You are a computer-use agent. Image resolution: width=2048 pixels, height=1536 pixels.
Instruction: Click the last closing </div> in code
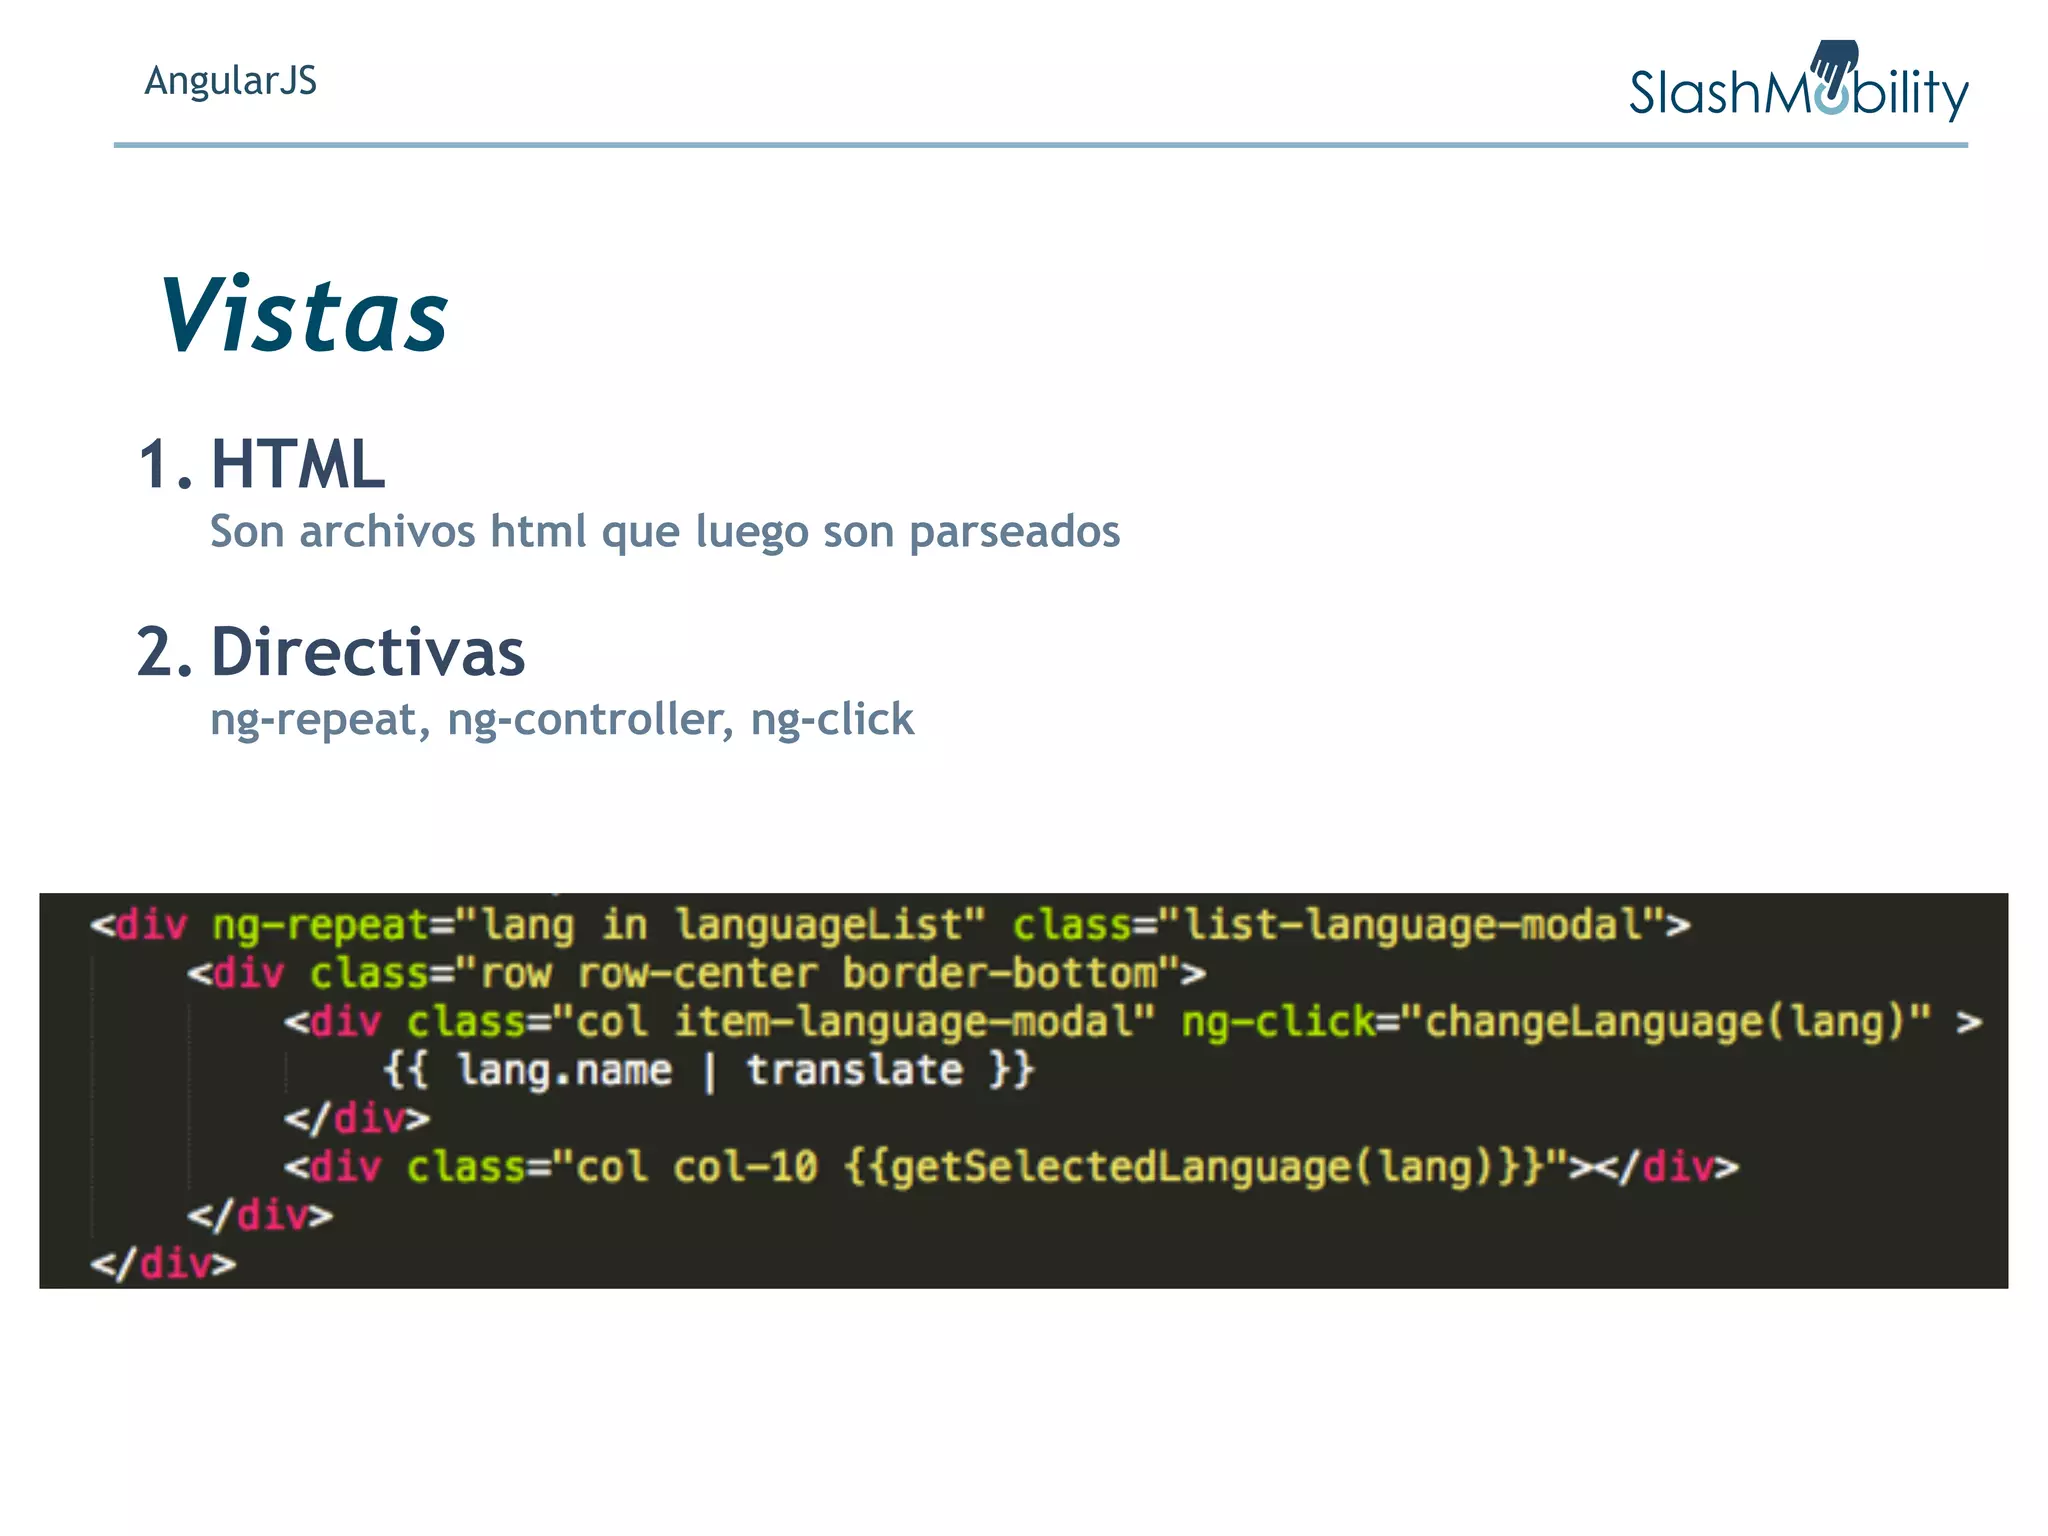163,1264
